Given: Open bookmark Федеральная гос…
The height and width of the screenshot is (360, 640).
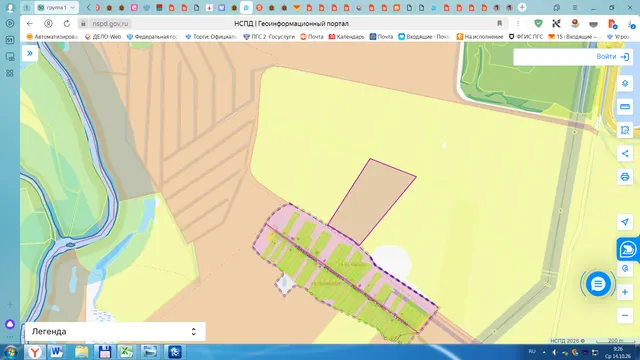Looking at the screenshot, I should (153, 37).
